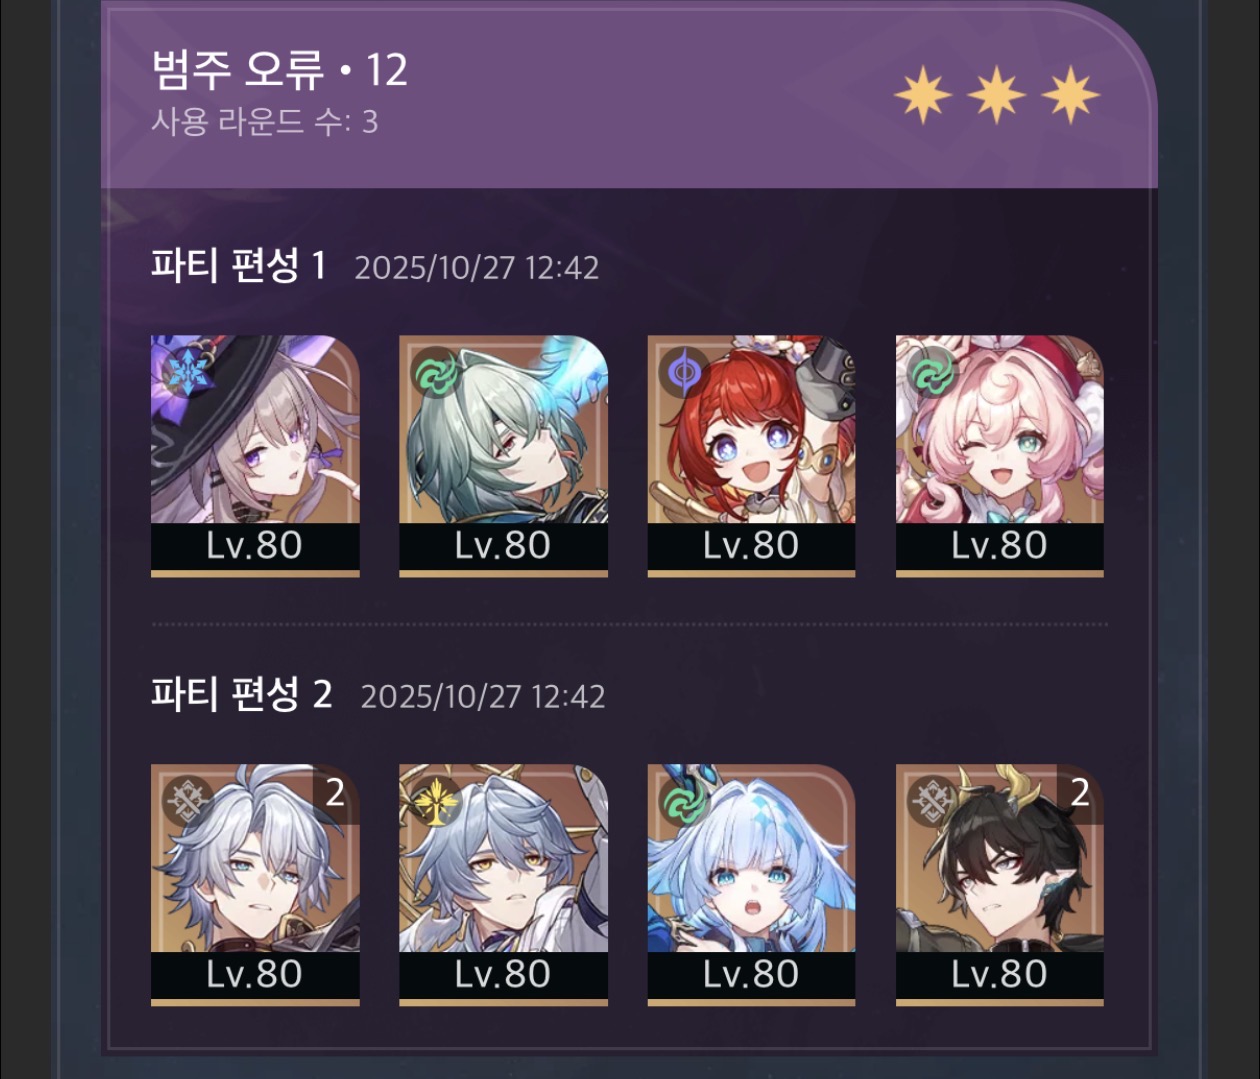
Task: Click the Wind element icon on green-haired character
Action: point(435,373)
